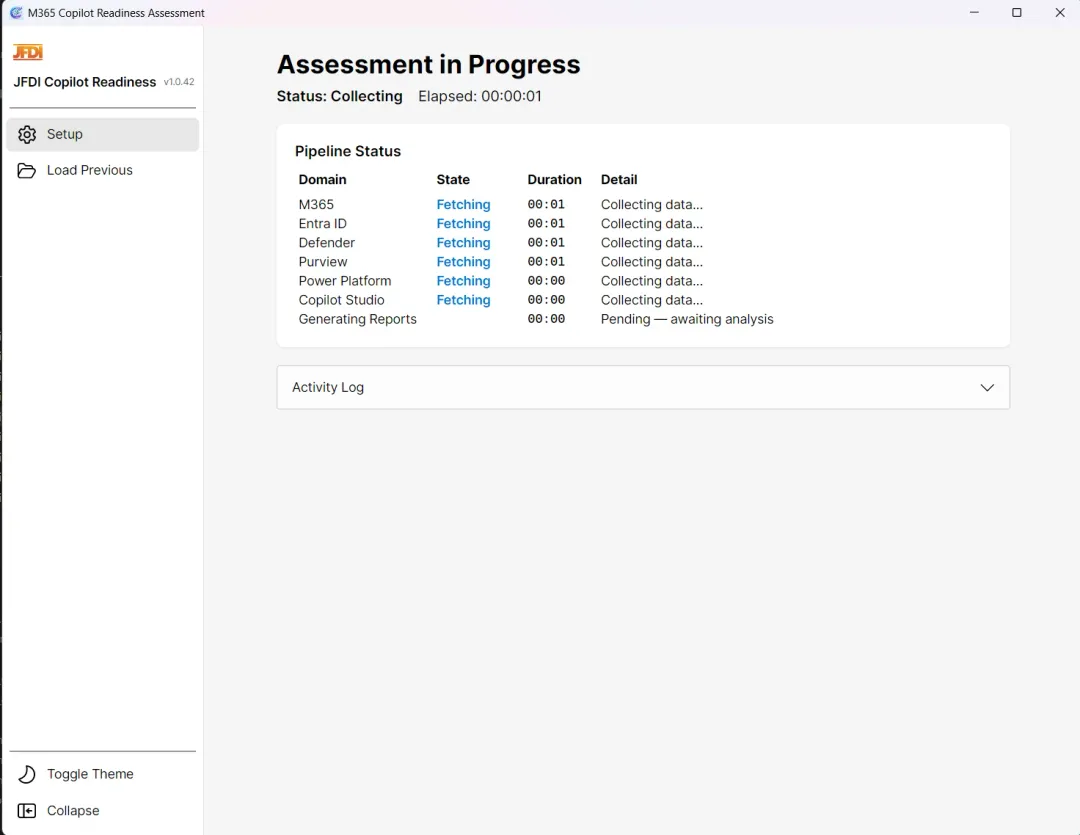Viewport: 1080px width, 835px height.
Task: Click the M365 duration value
Action: pos(546,205)
